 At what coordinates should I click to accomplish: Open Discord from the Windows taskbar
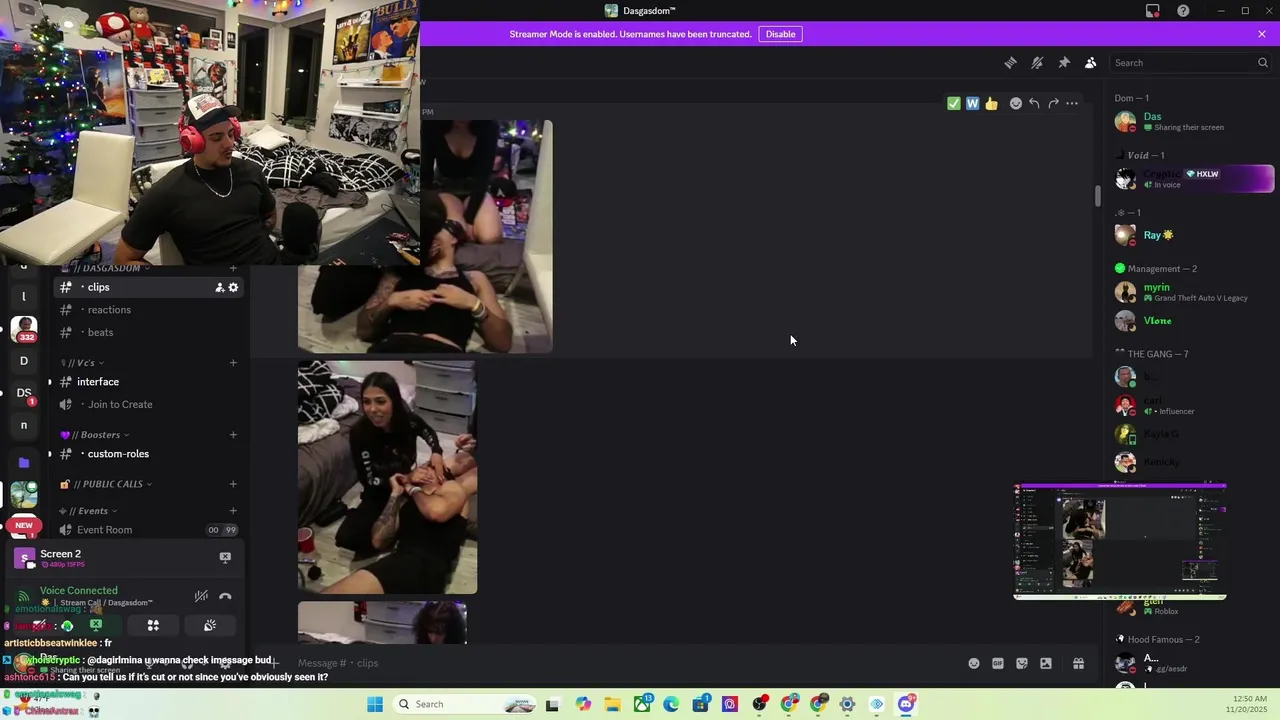[906, 704]
